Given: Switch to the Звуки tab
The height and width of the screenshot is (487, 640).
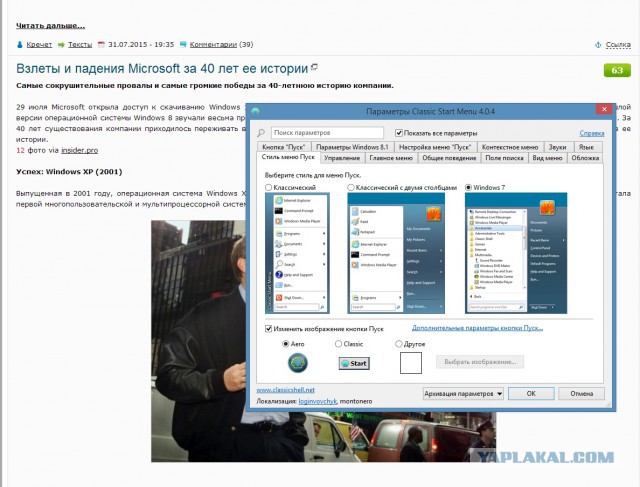Looking at the screenshot, I should point(557,147).
